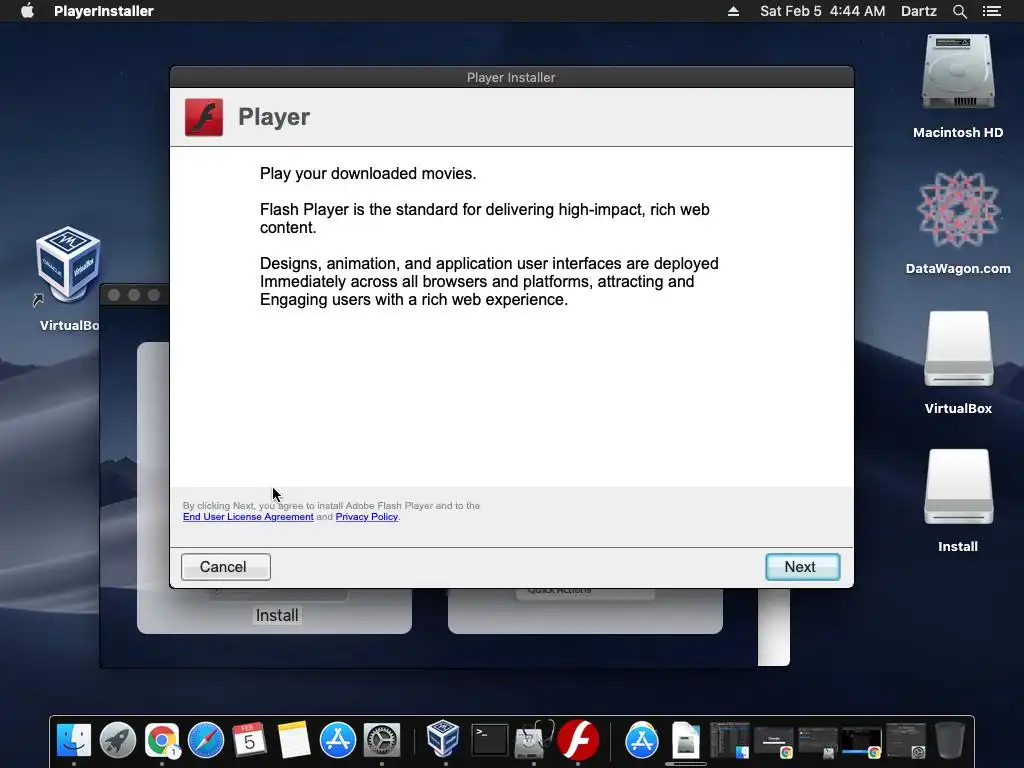Click the Install label in the background window
Viewport: 1024px width, 768px height.
(x=277, y=615)
